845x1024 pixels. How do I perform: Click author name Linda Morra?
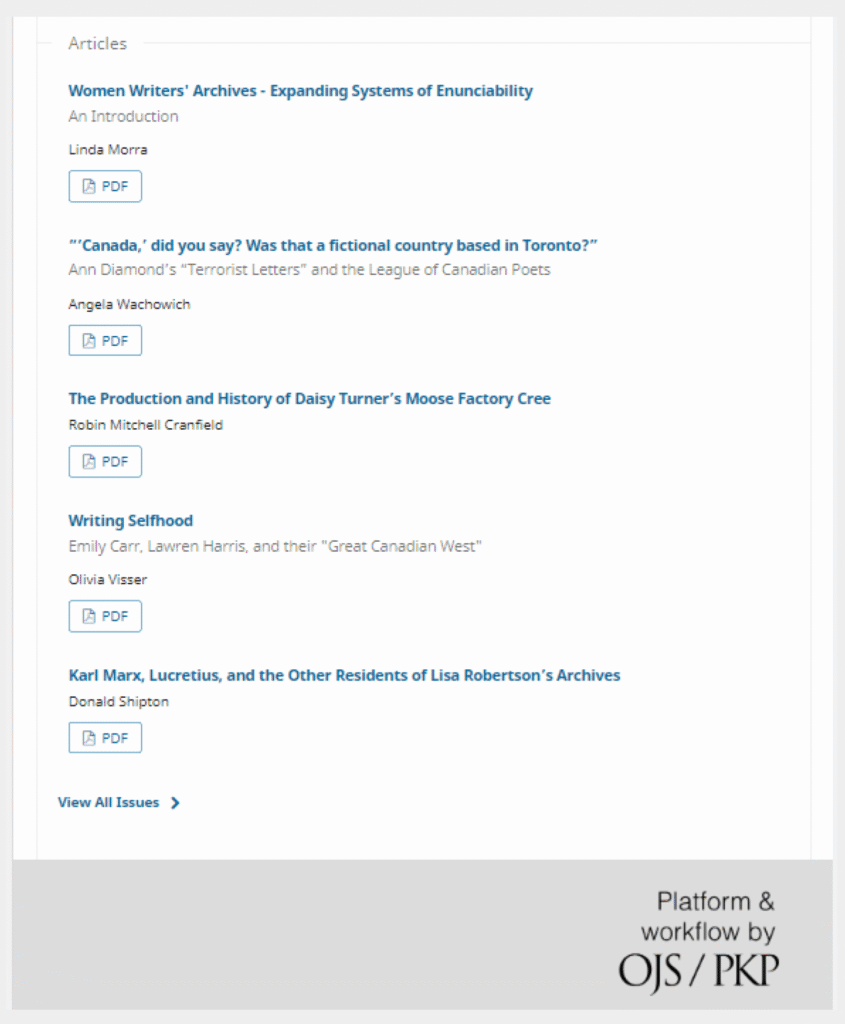tap(108, 150)
